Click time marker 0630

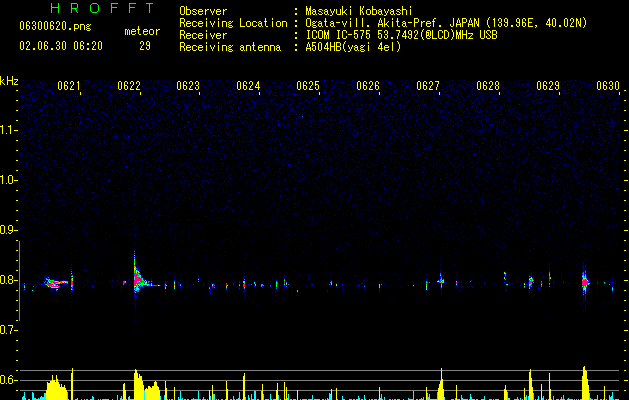(x=608, y=86)
